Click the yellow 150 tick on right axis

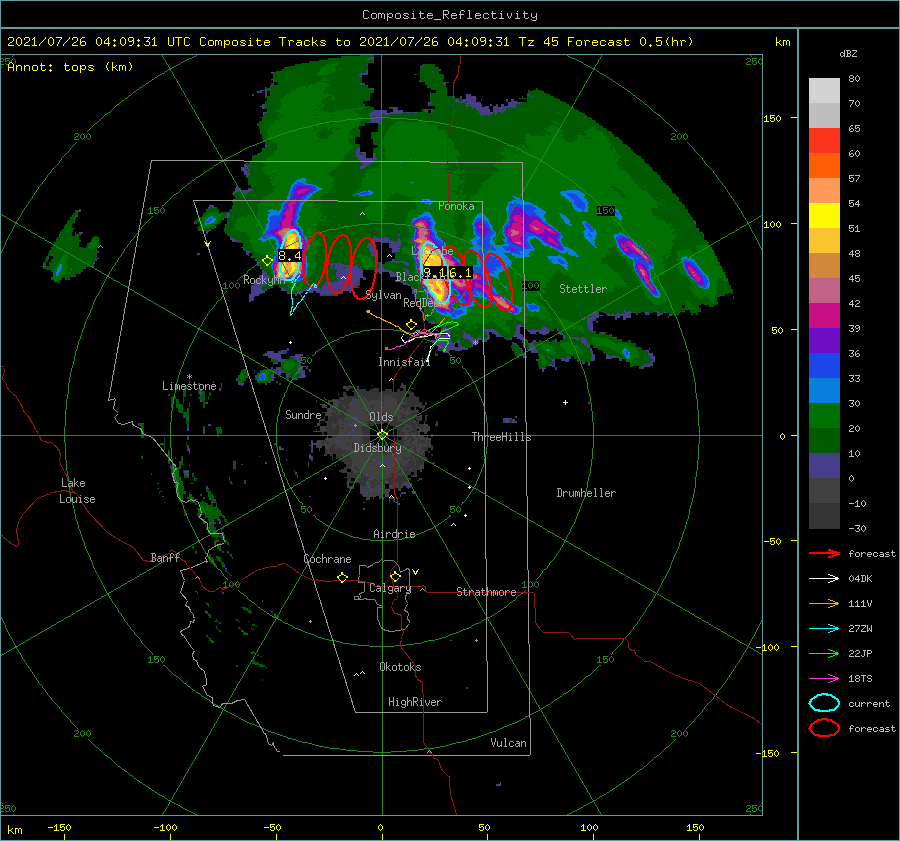[x=772, y=118]
